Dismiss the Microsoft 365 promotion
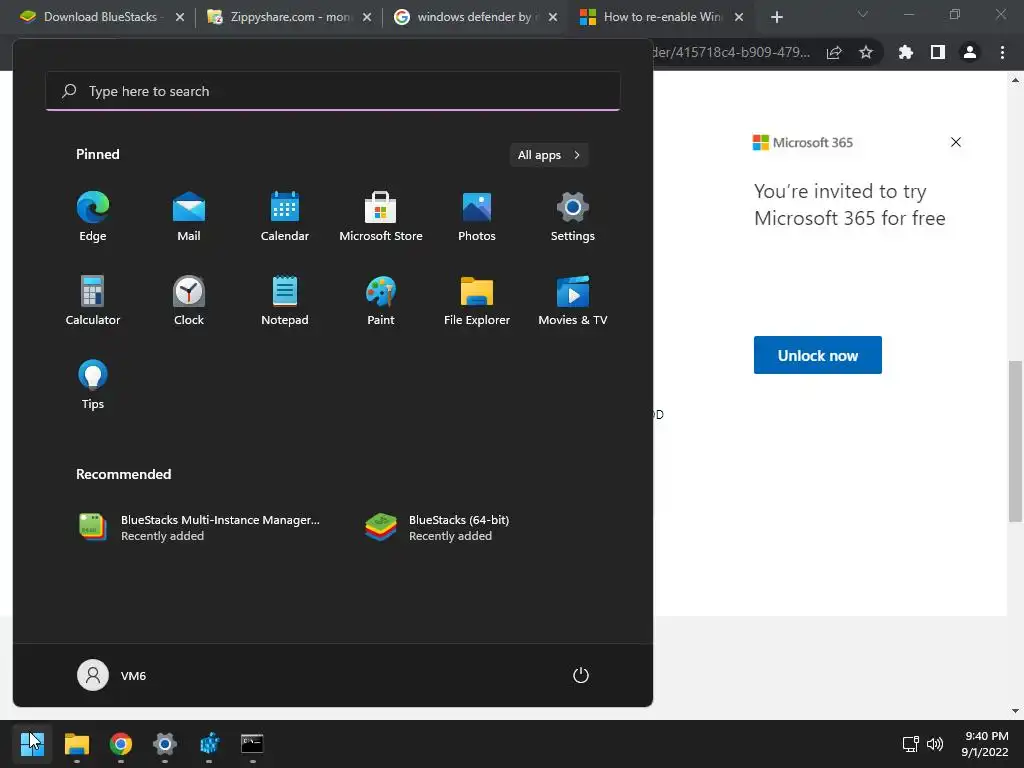The width and height of the screenshot is (1024, 768). [955, 142]
